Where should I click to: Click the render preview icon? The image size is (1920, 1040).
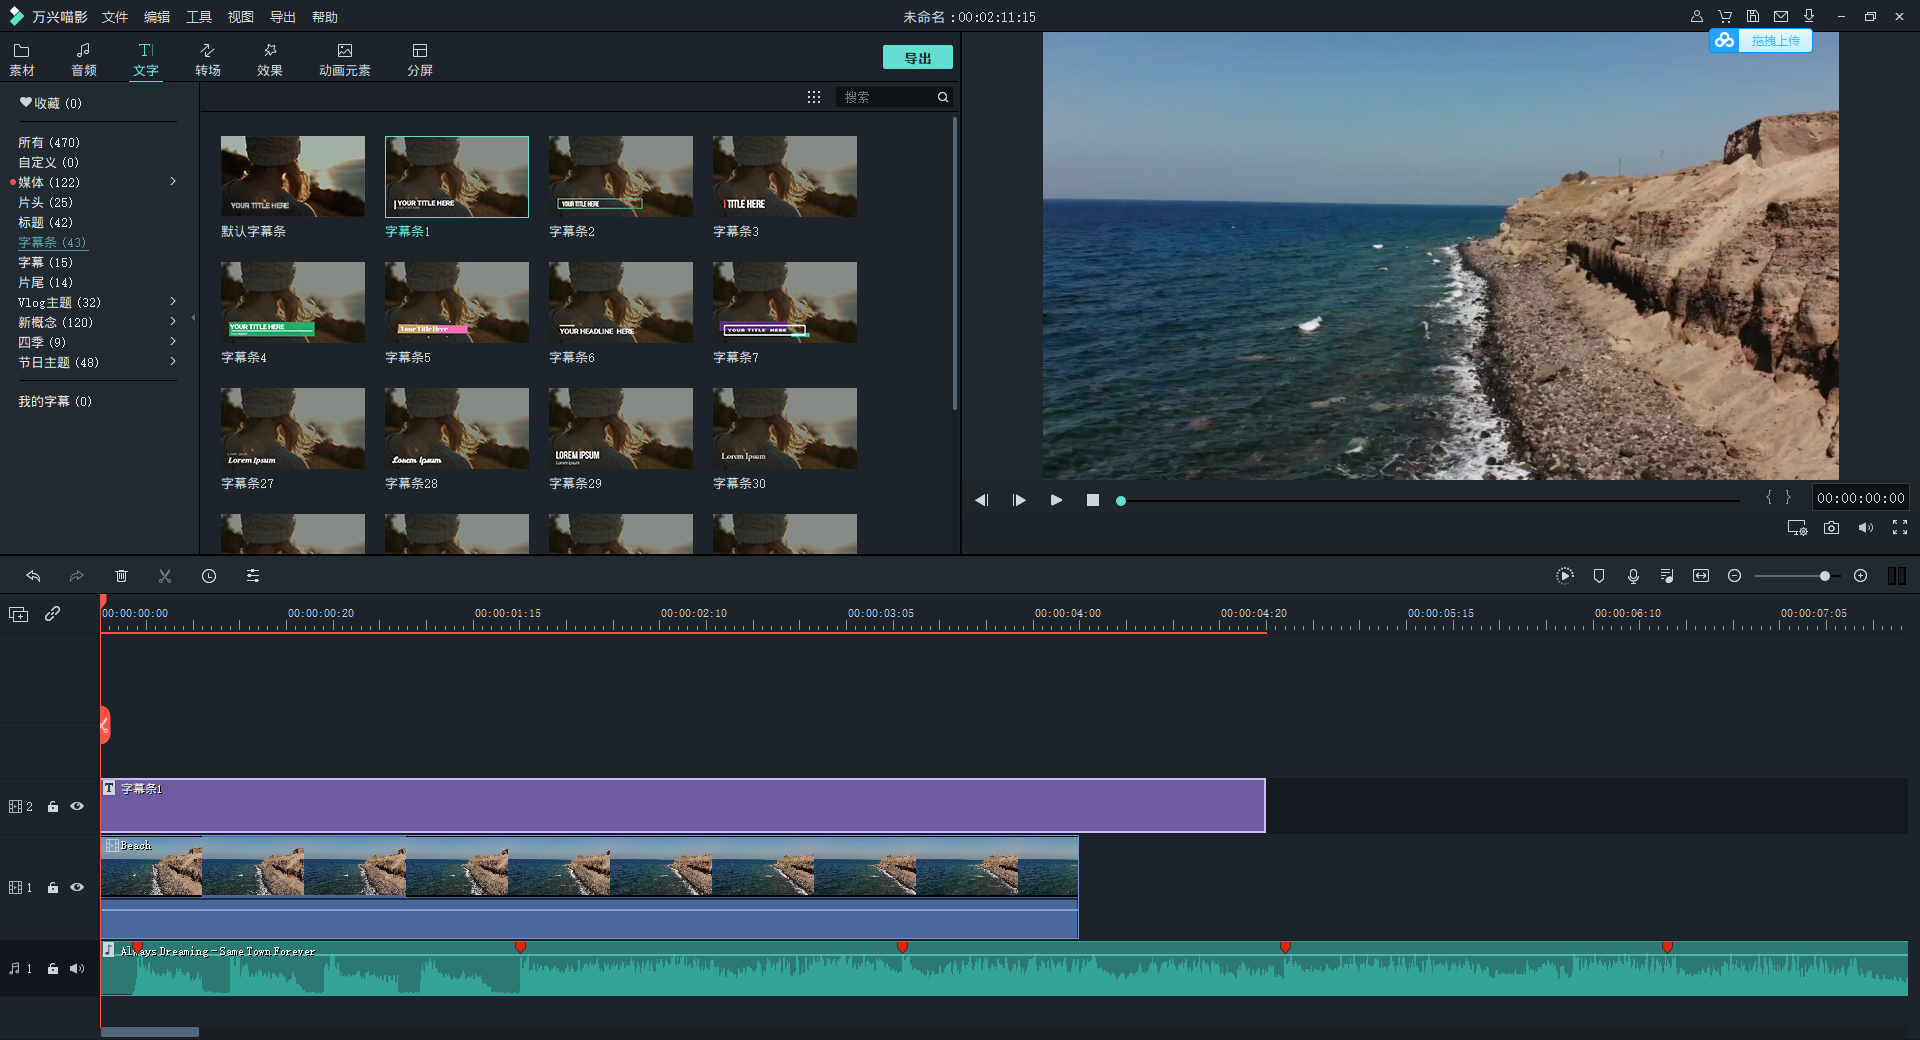[1565, 576]
